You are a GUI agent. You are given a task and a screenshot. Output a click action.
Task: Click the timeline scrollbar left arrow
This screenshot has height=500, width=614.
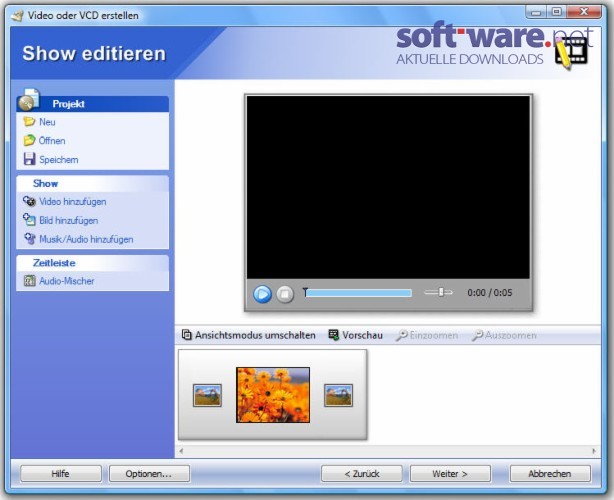(181, 451)
